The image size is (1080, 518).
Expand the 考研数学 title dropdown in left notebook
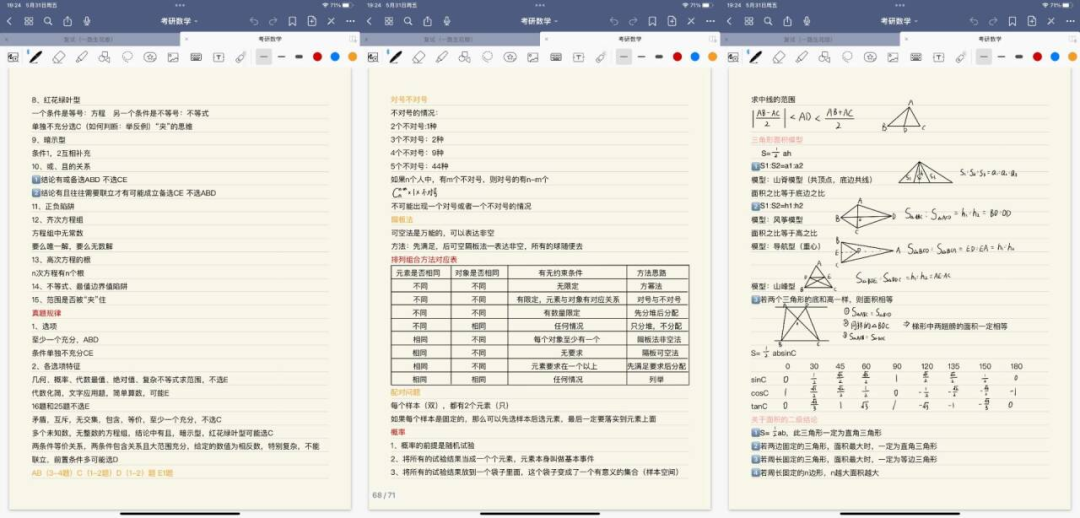pos(179,20)
